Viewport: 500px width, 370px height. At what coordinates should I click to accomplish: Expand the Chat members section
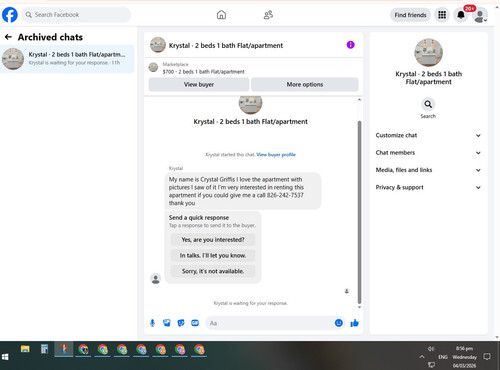pyautogui.click(x=428, y=153)
